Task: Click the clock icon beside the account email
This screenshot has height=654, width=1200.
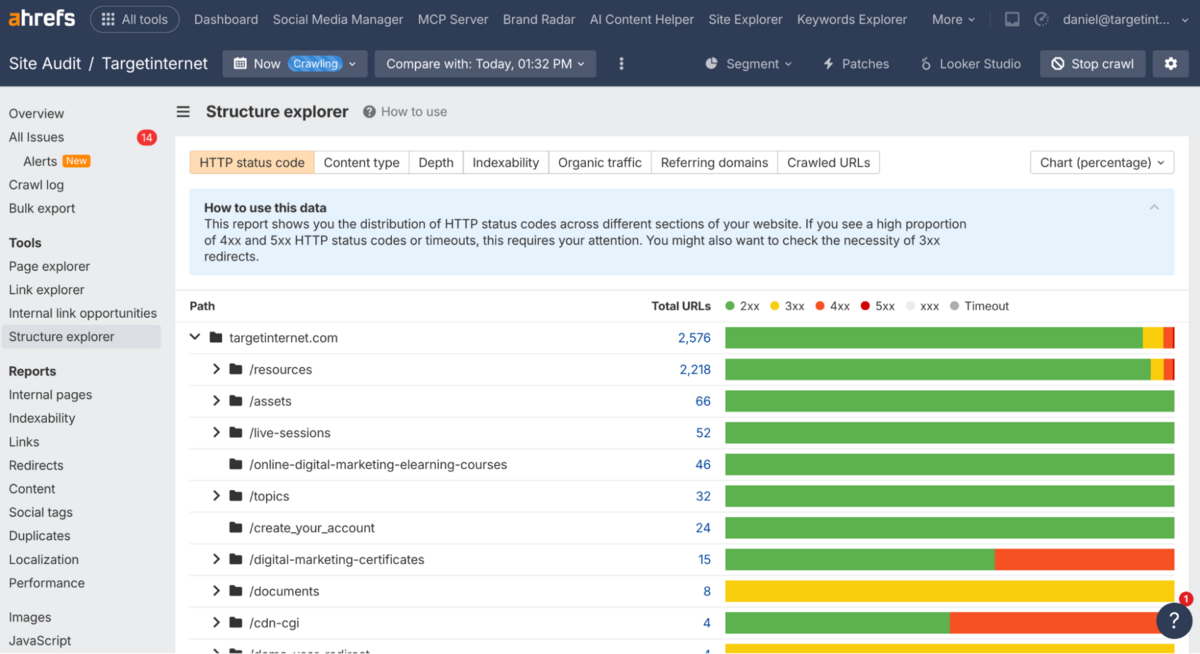Action: (x=1041, y=19)
